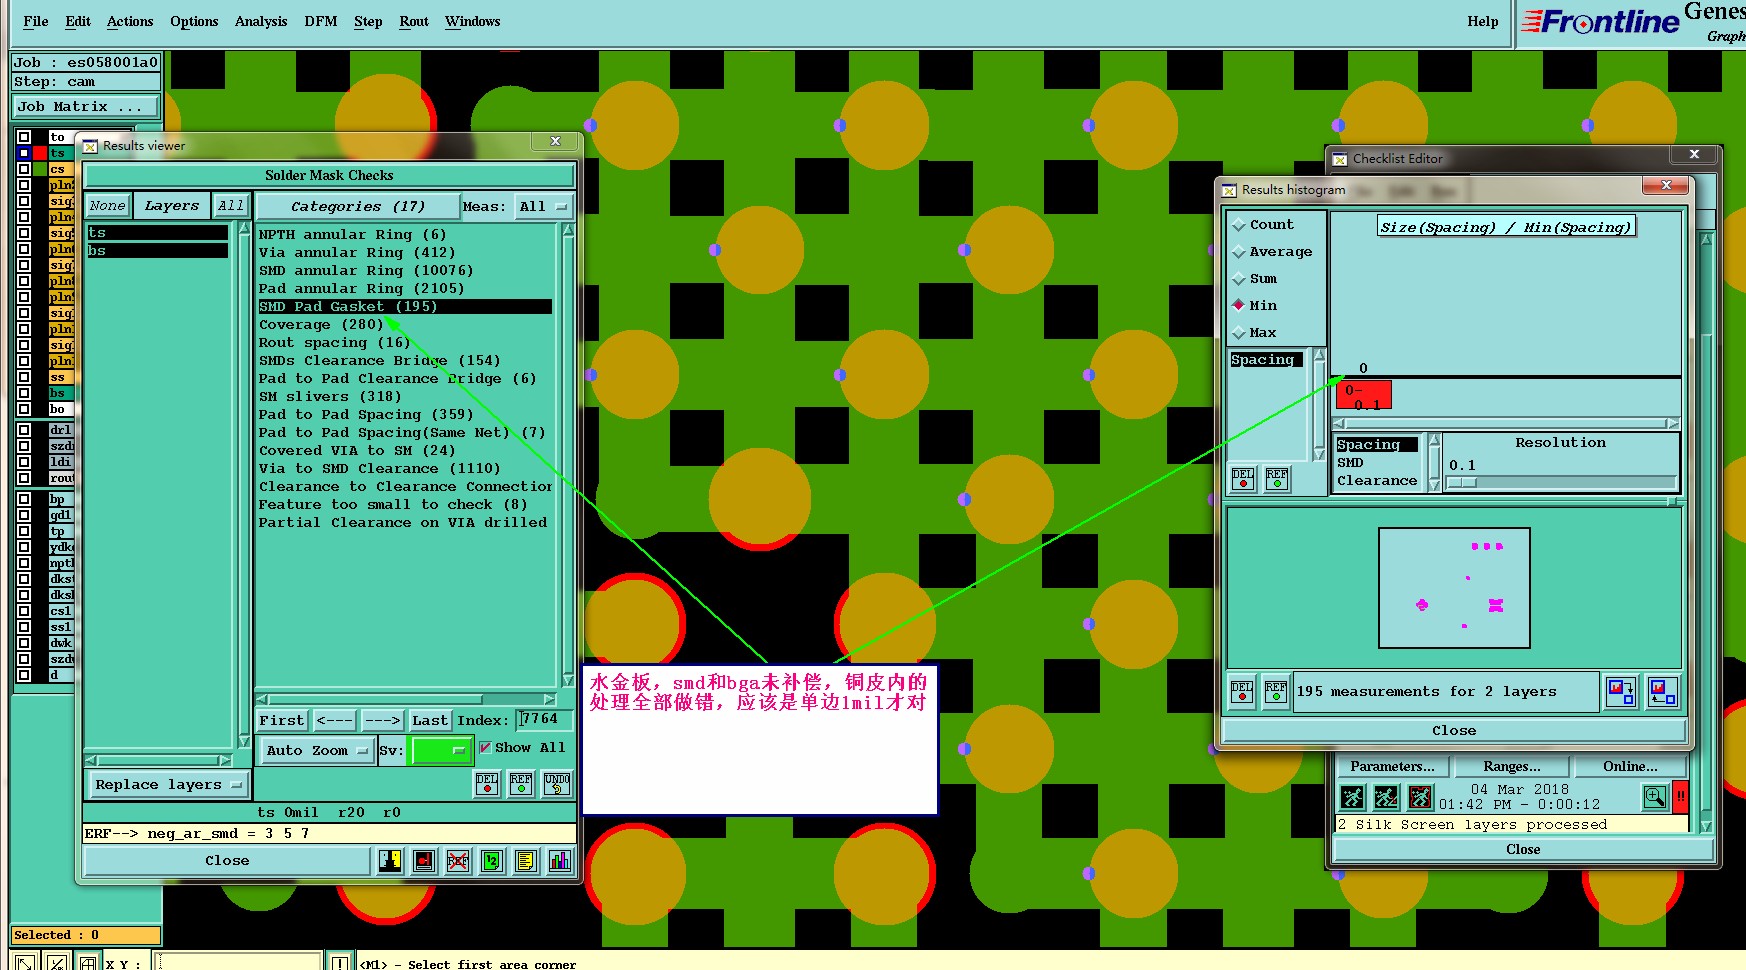
Task: Toggle the checkbox for layer 'bo'
Action: coord(23,409)
